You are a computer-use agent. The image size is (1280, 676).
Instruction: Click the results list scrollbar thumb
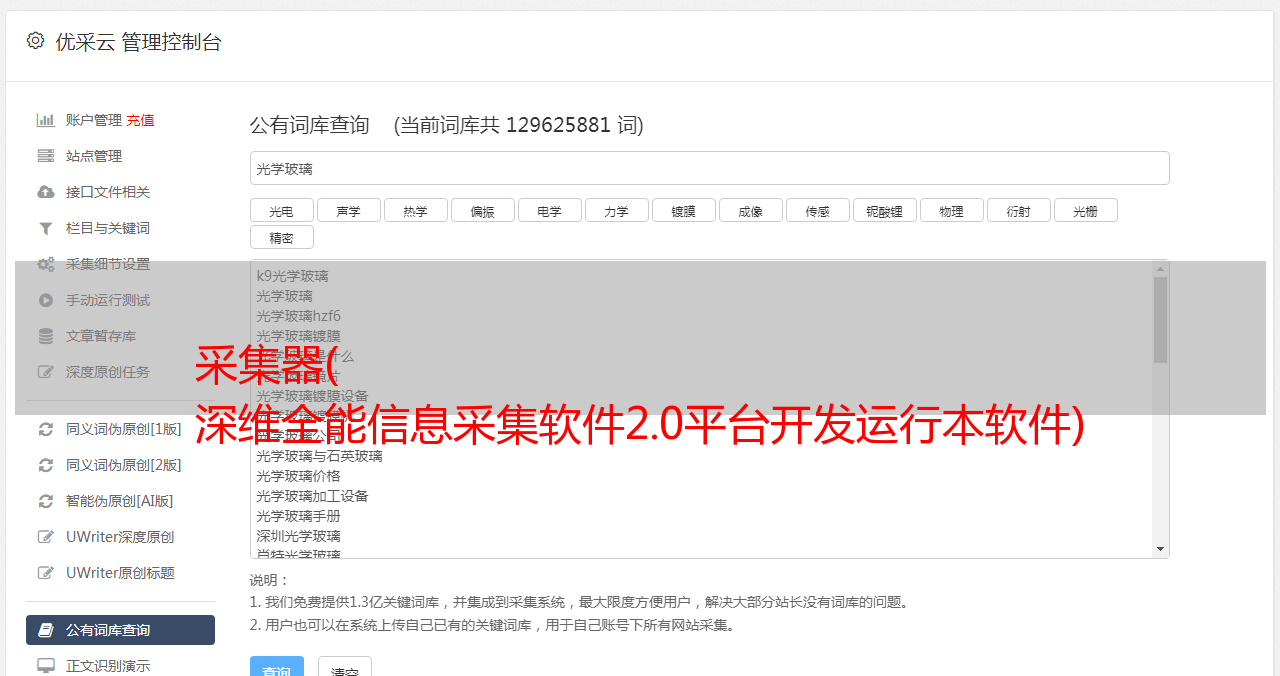click(1160, 320)
